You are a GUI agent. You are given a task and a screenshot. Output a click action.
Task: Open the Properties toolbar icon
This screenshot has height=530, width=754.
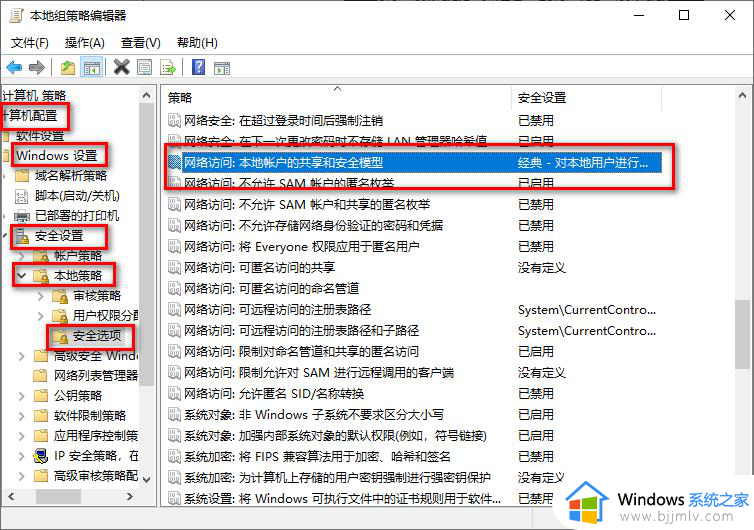145,67
